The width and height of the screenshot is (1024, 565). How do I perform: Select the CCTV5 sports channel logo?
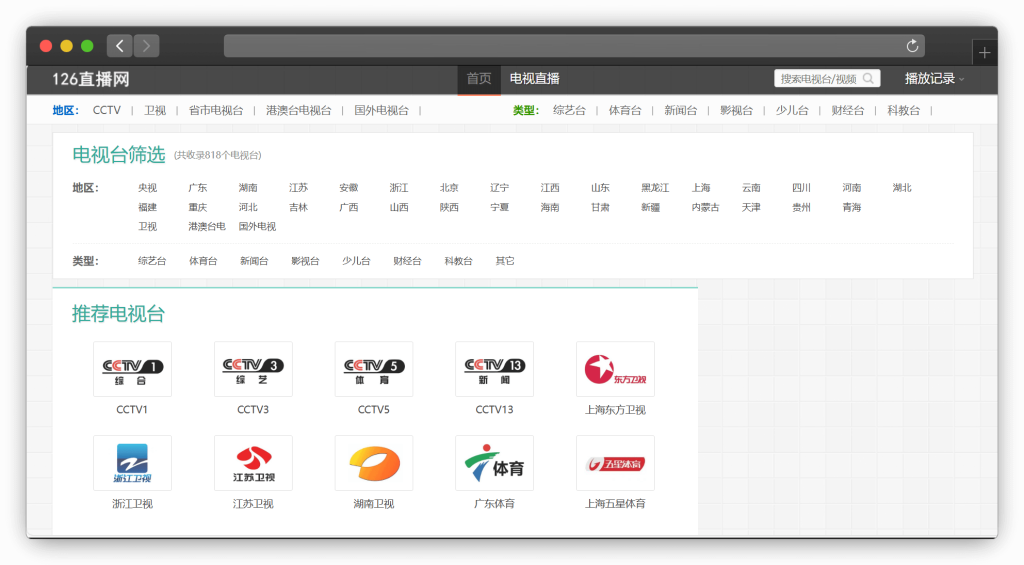tap(374, 369)
